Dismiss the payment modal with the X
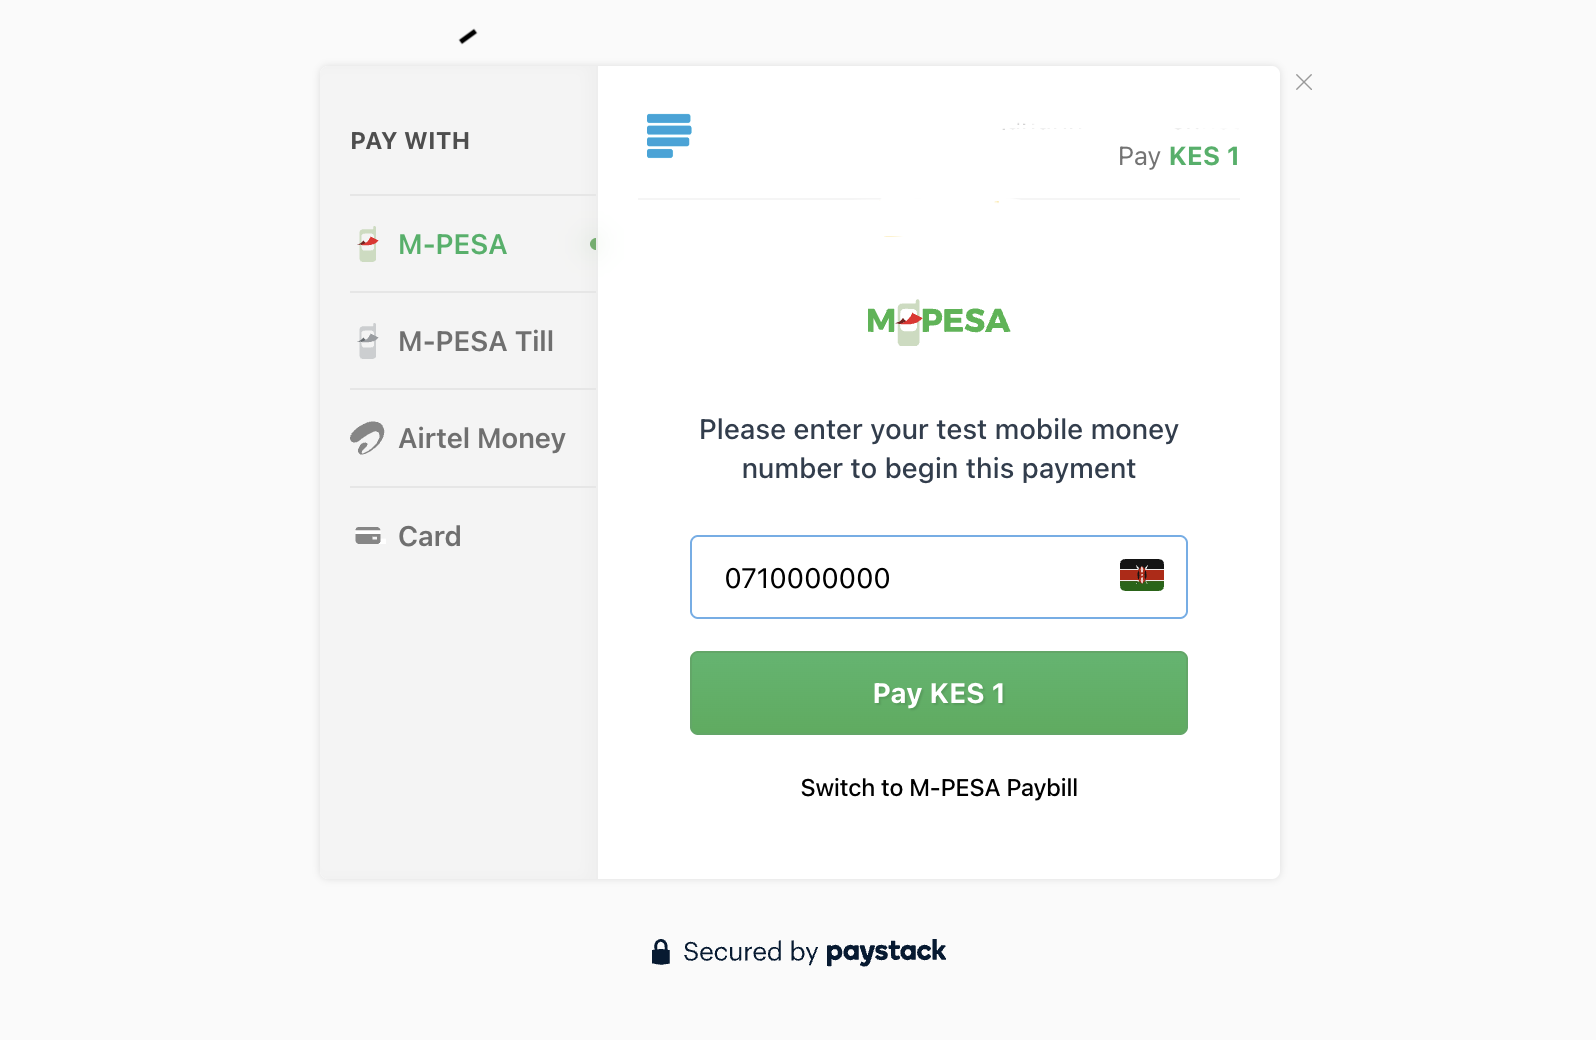The height and width of the screenshot is (1040, 1596). [x=1303, y=82]
